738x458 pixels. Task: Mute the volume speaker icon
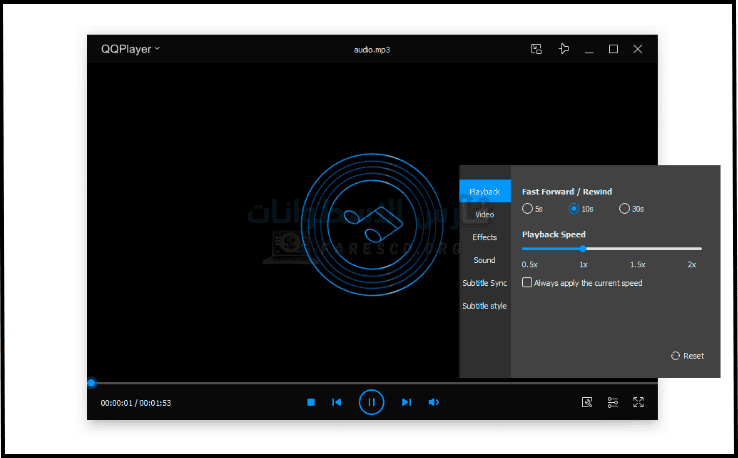tap(434, 402)
